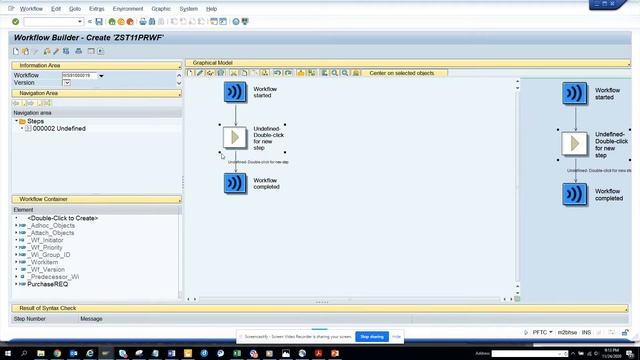Open the Extras menu

click(x=97, y=9)
